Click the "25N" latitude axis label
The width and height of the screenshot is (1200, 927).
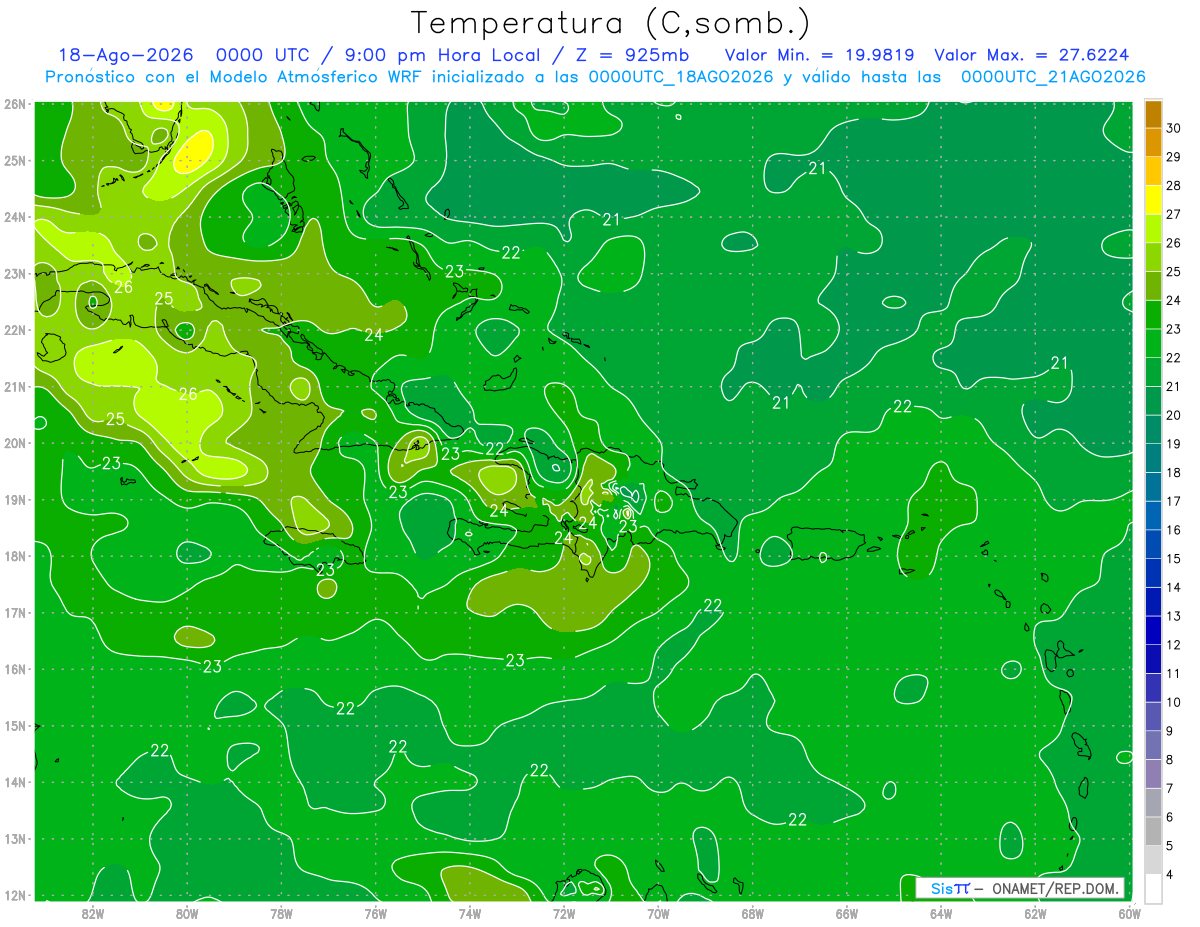(15, 160)
